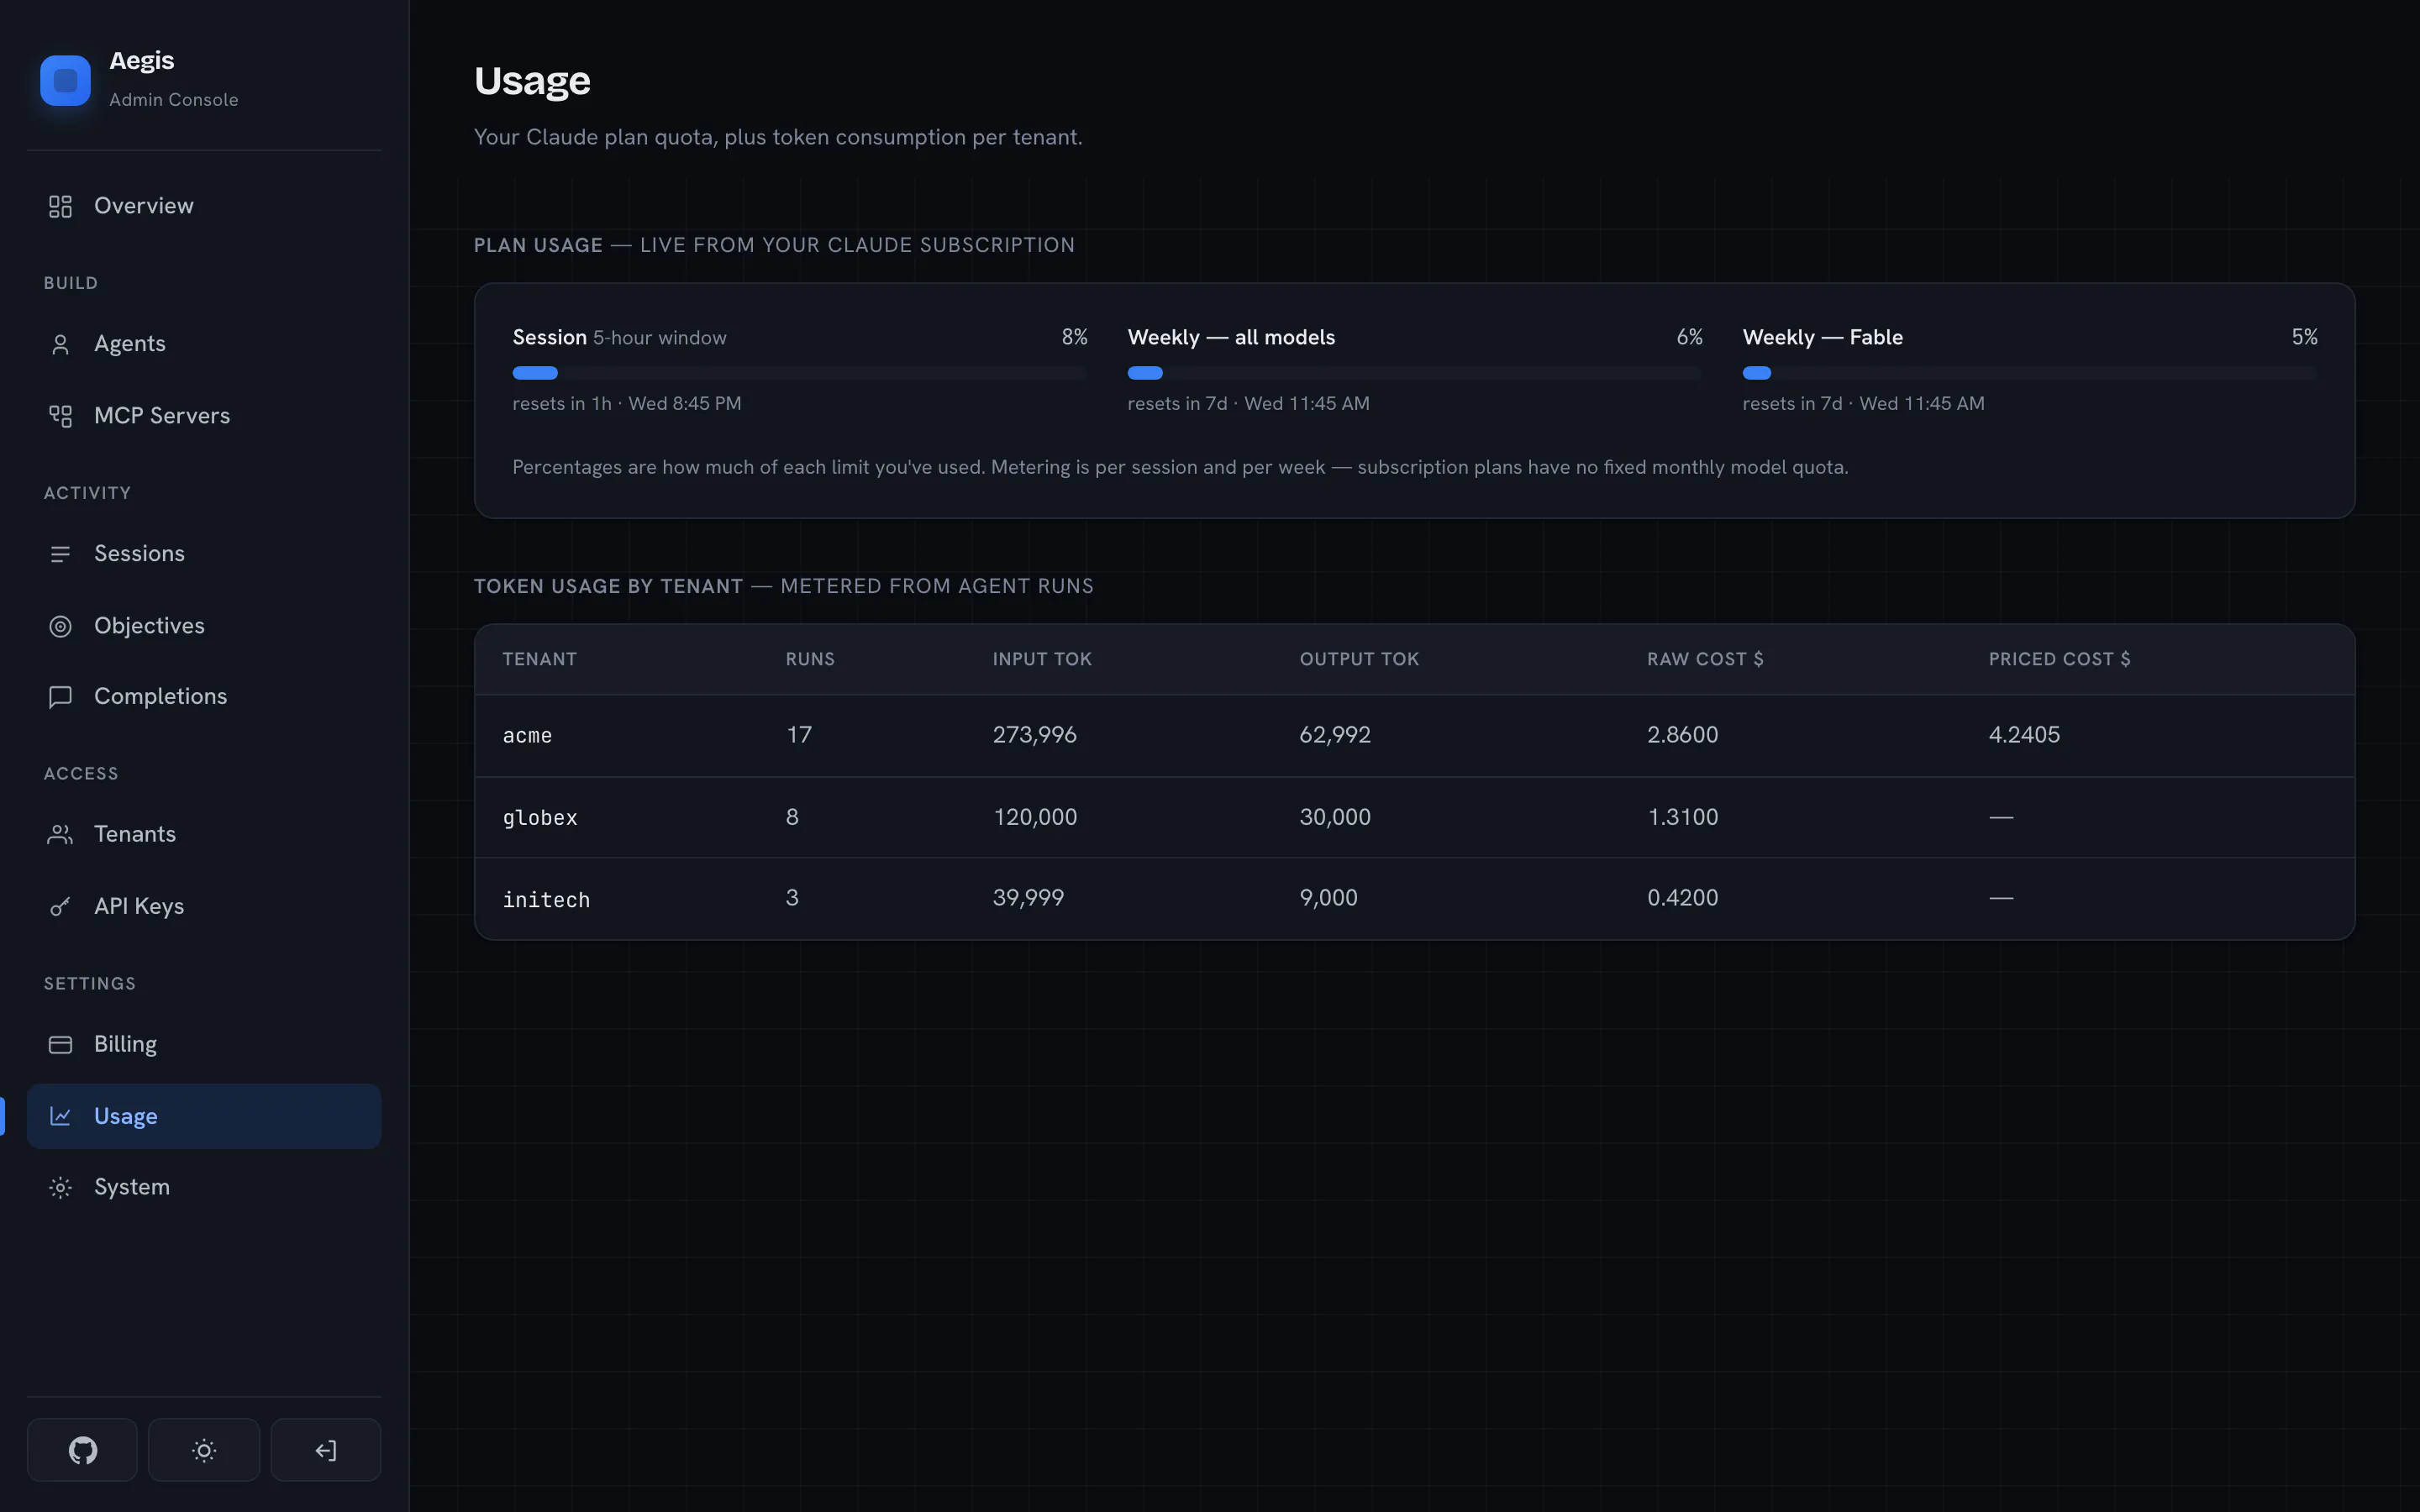The height and width of the screenshot is (1512, 2420).
Task: Click the acme runs count 17
Action: pos(799,735)
